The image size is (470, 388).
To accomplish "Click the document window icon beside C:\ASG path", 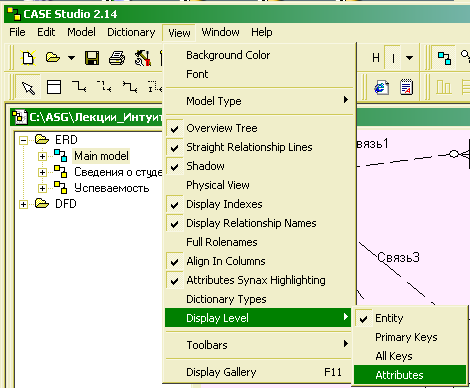I will click(19, 117).
